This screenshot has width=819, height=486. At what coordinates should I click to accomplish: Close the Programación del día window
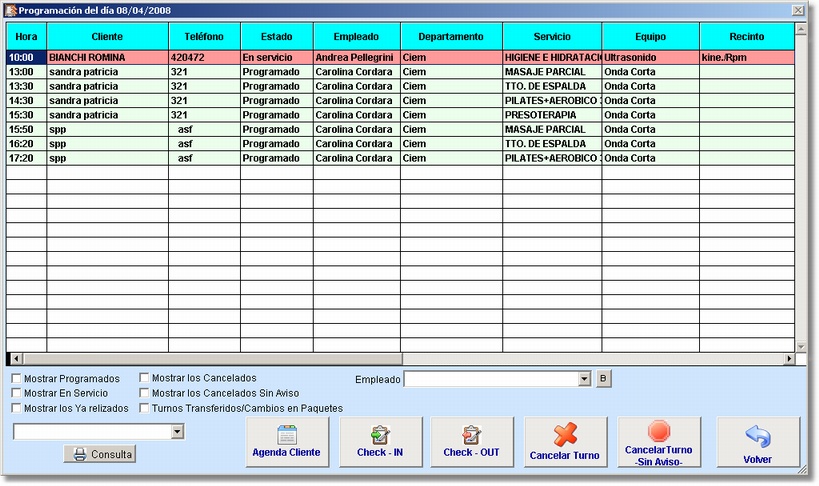[x=798, y=10]
